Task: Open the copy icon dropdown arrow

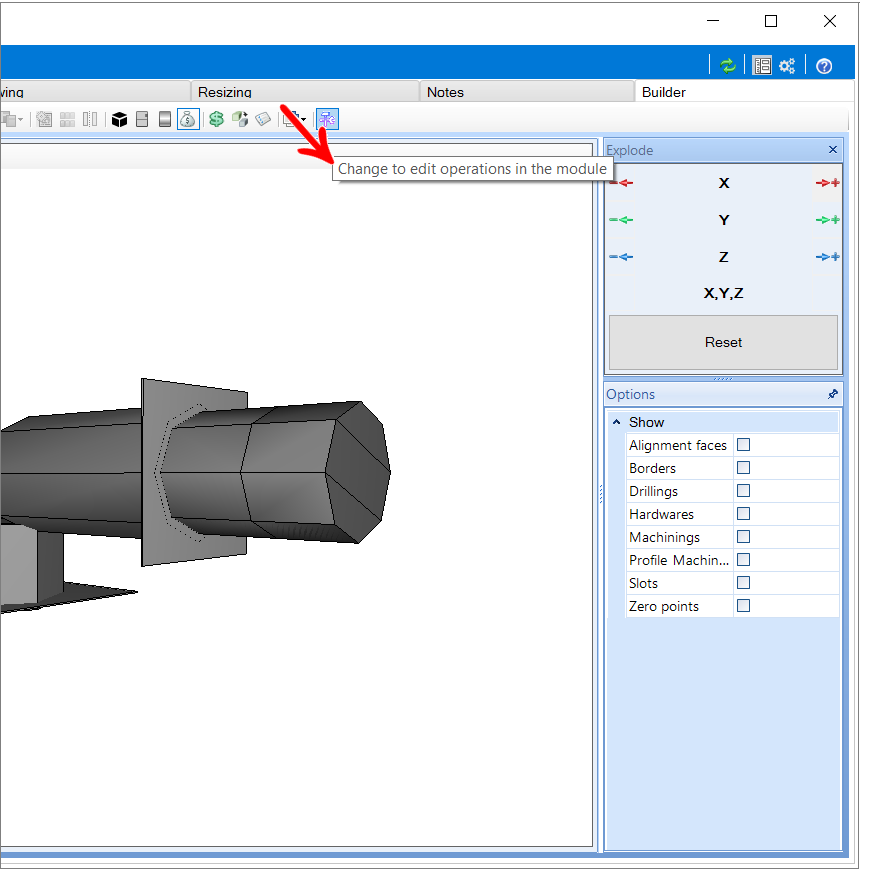Action: (x=304, y=119)
